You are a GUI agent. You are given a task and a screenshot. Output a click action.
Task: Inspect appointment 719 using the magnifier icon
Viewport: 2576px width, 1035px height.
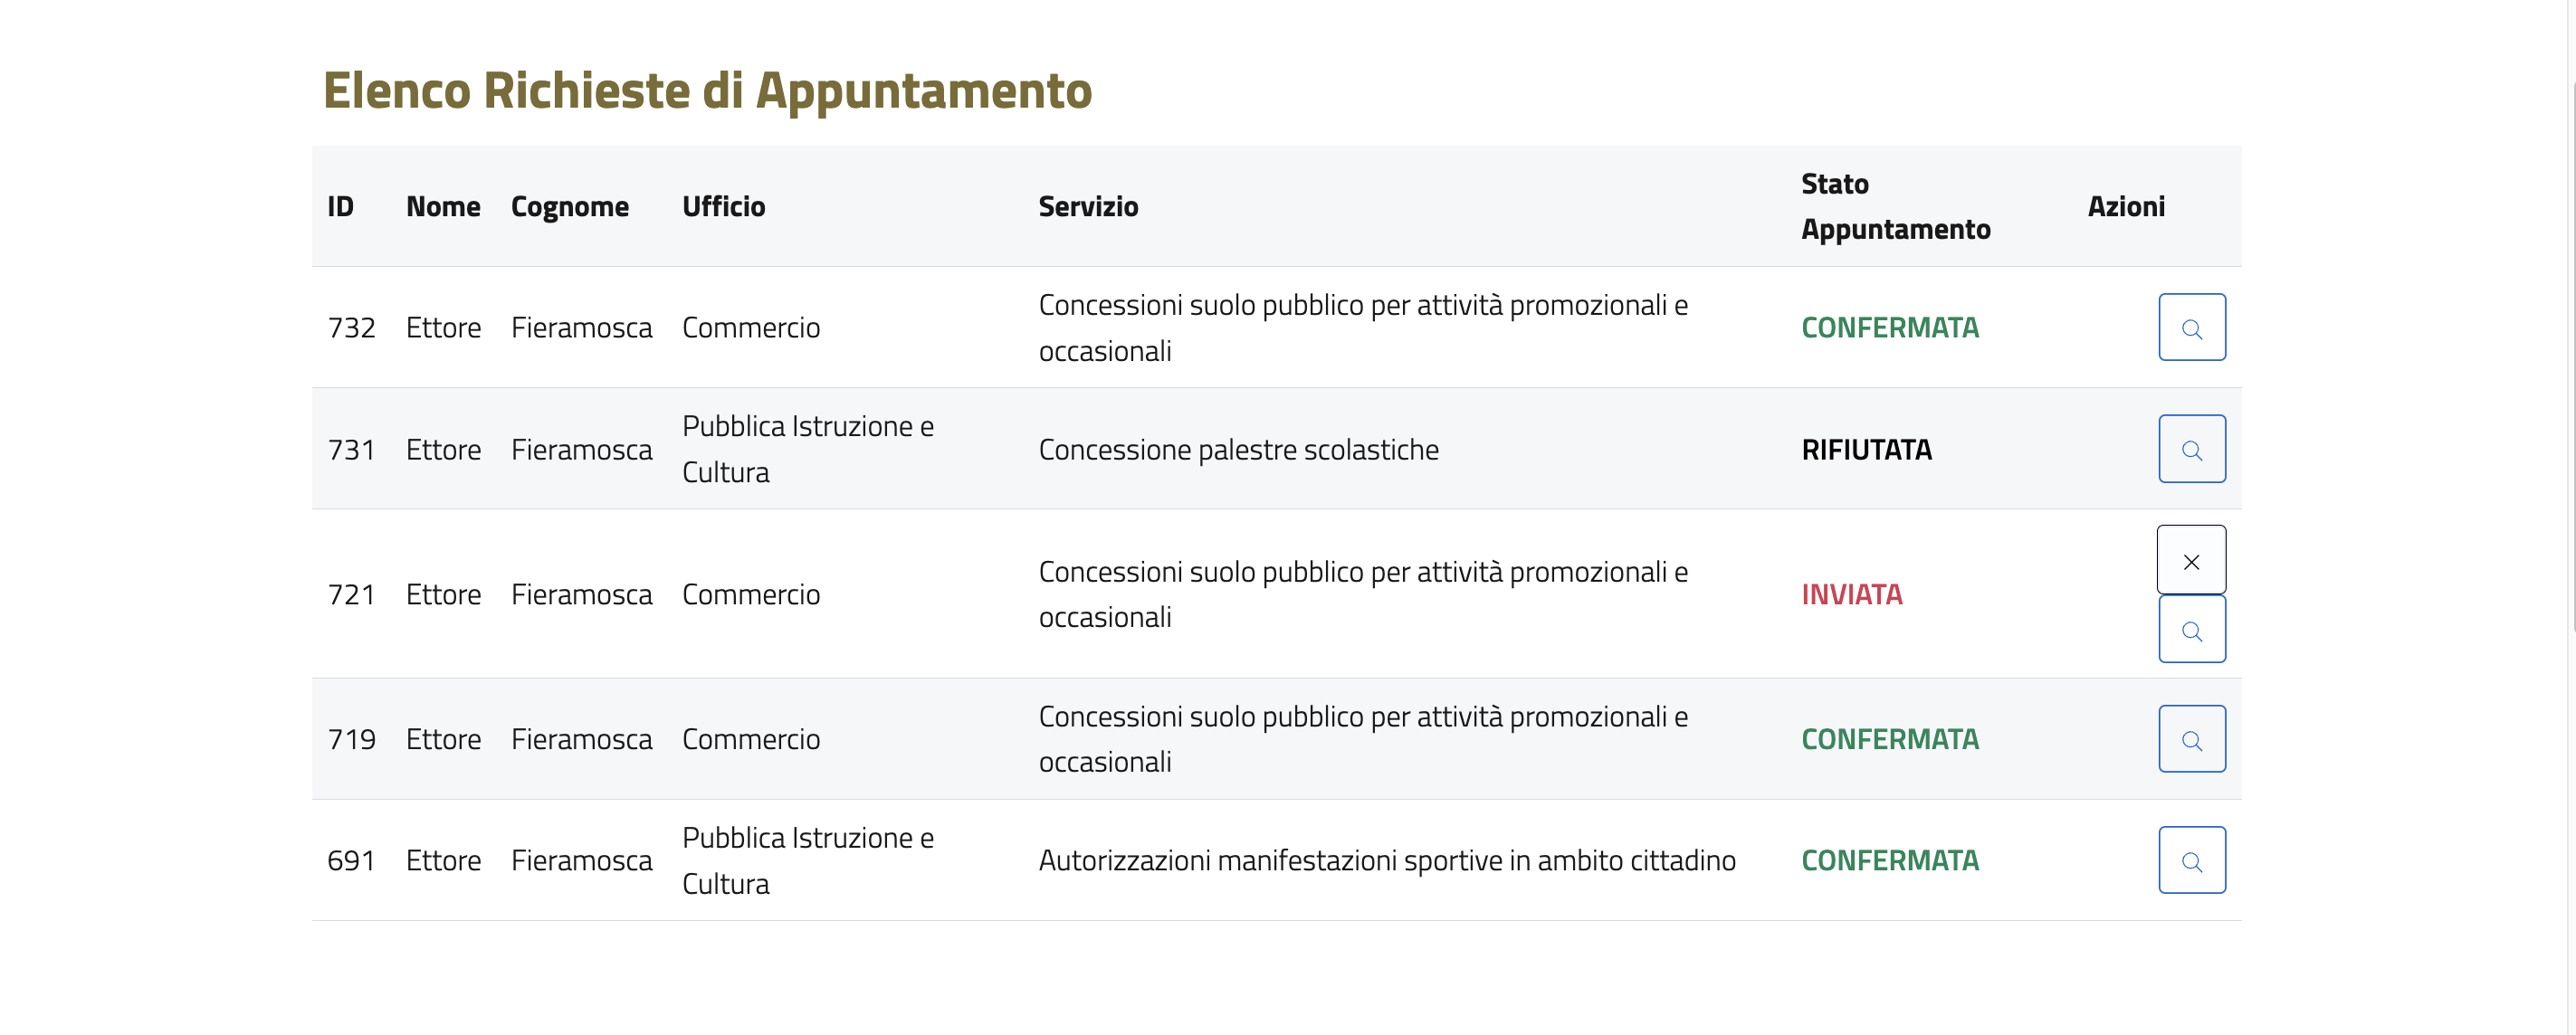[2191, 739]
